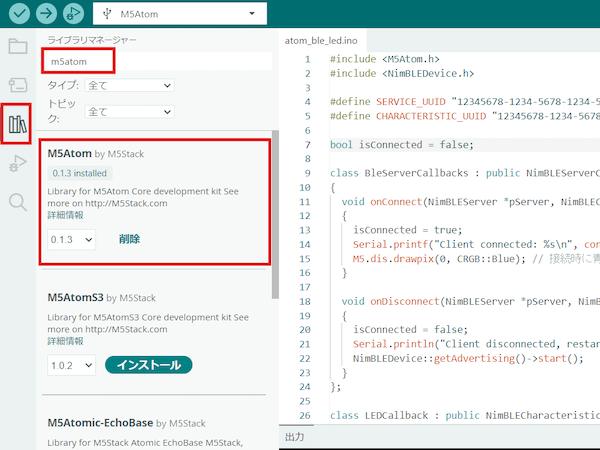Start debugging with the Debug button

[75, 14]
